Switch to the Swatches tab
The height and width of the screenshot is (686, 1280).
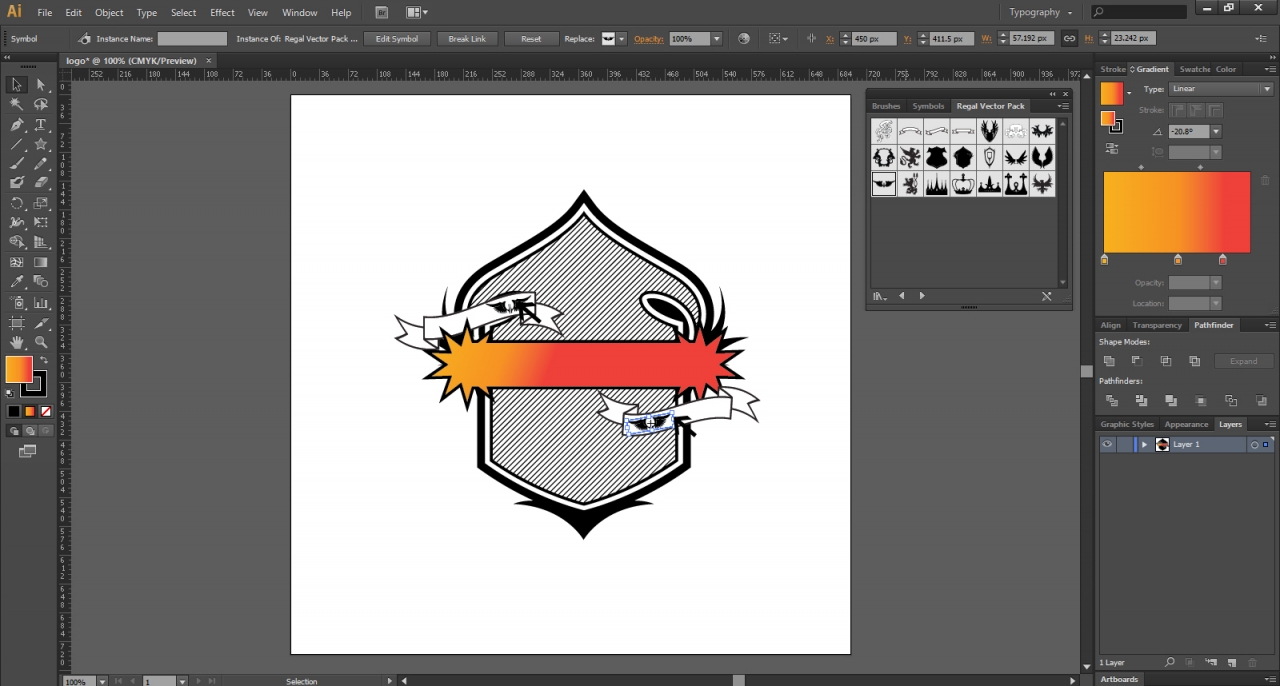click(1194, 69)
